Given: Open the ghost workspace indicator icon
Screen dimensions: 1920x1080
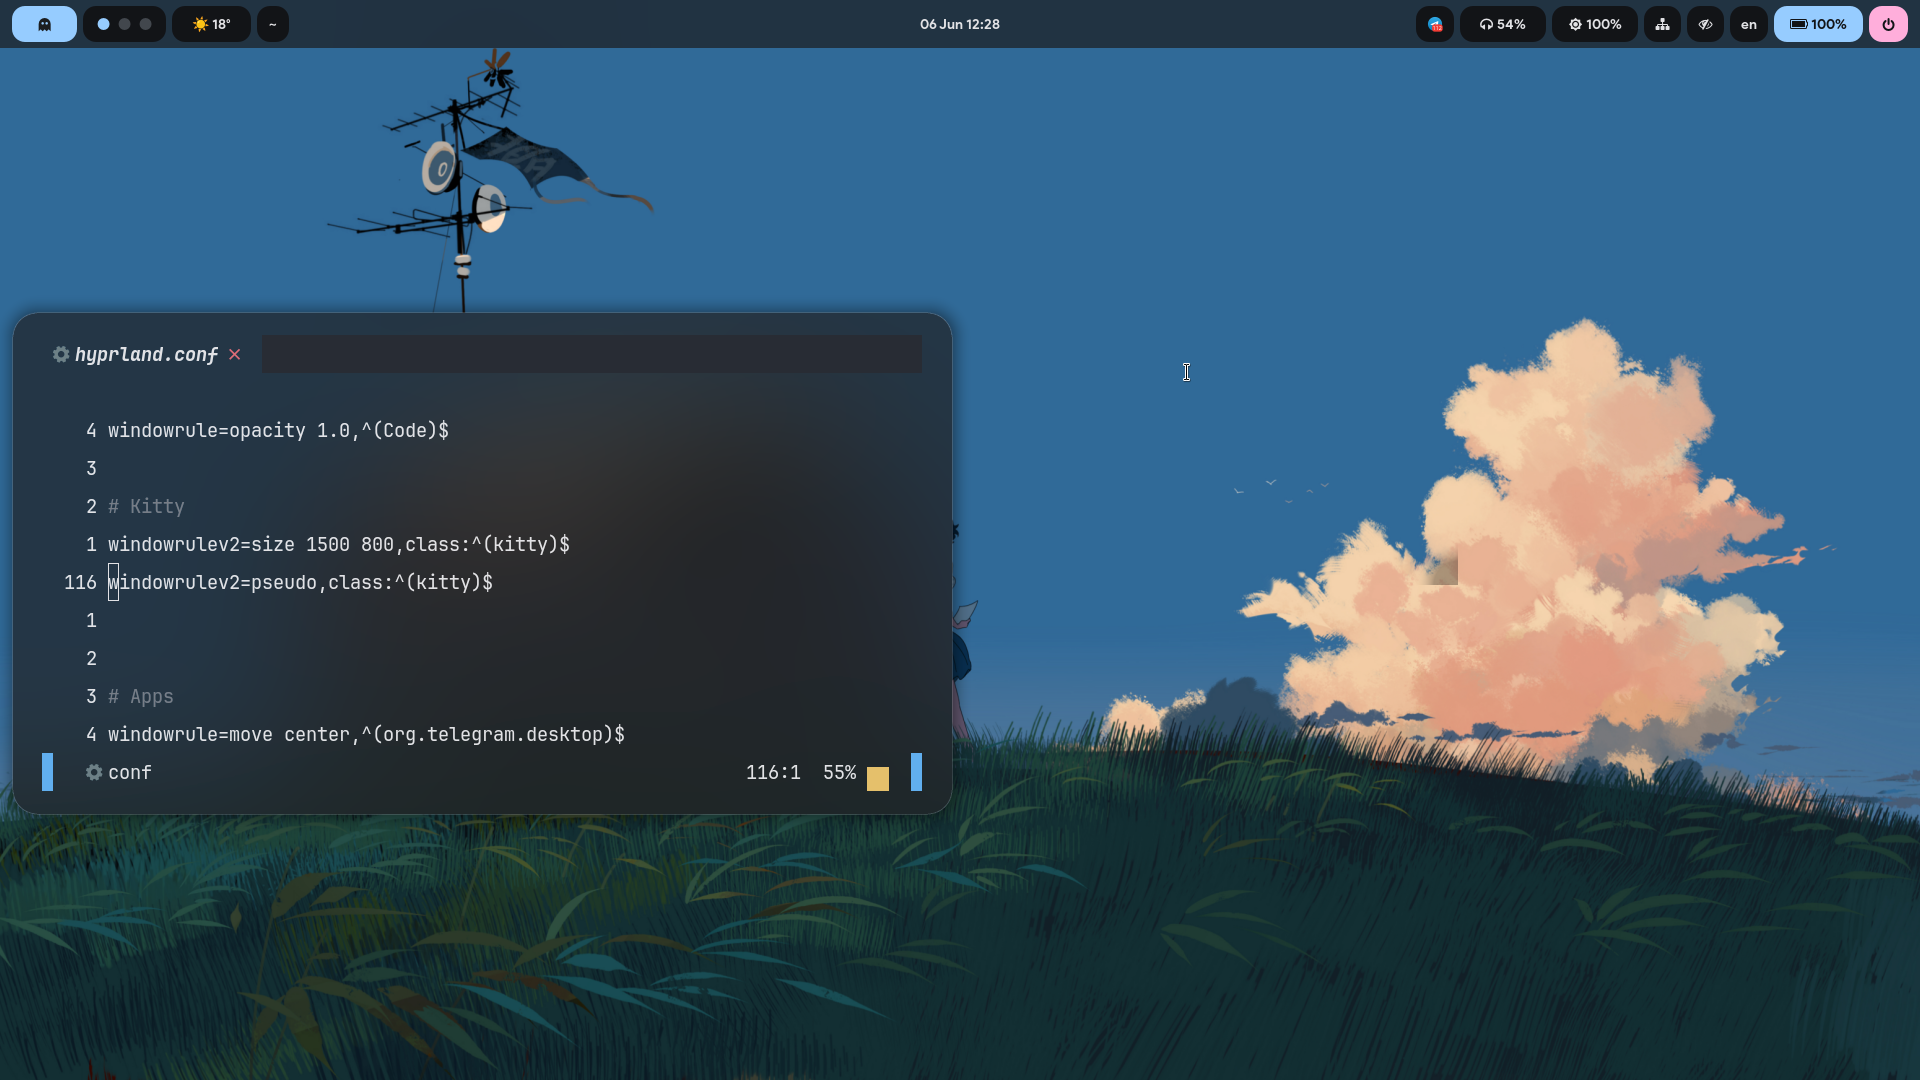Looking at the screenshot, I should click(44, 24).
